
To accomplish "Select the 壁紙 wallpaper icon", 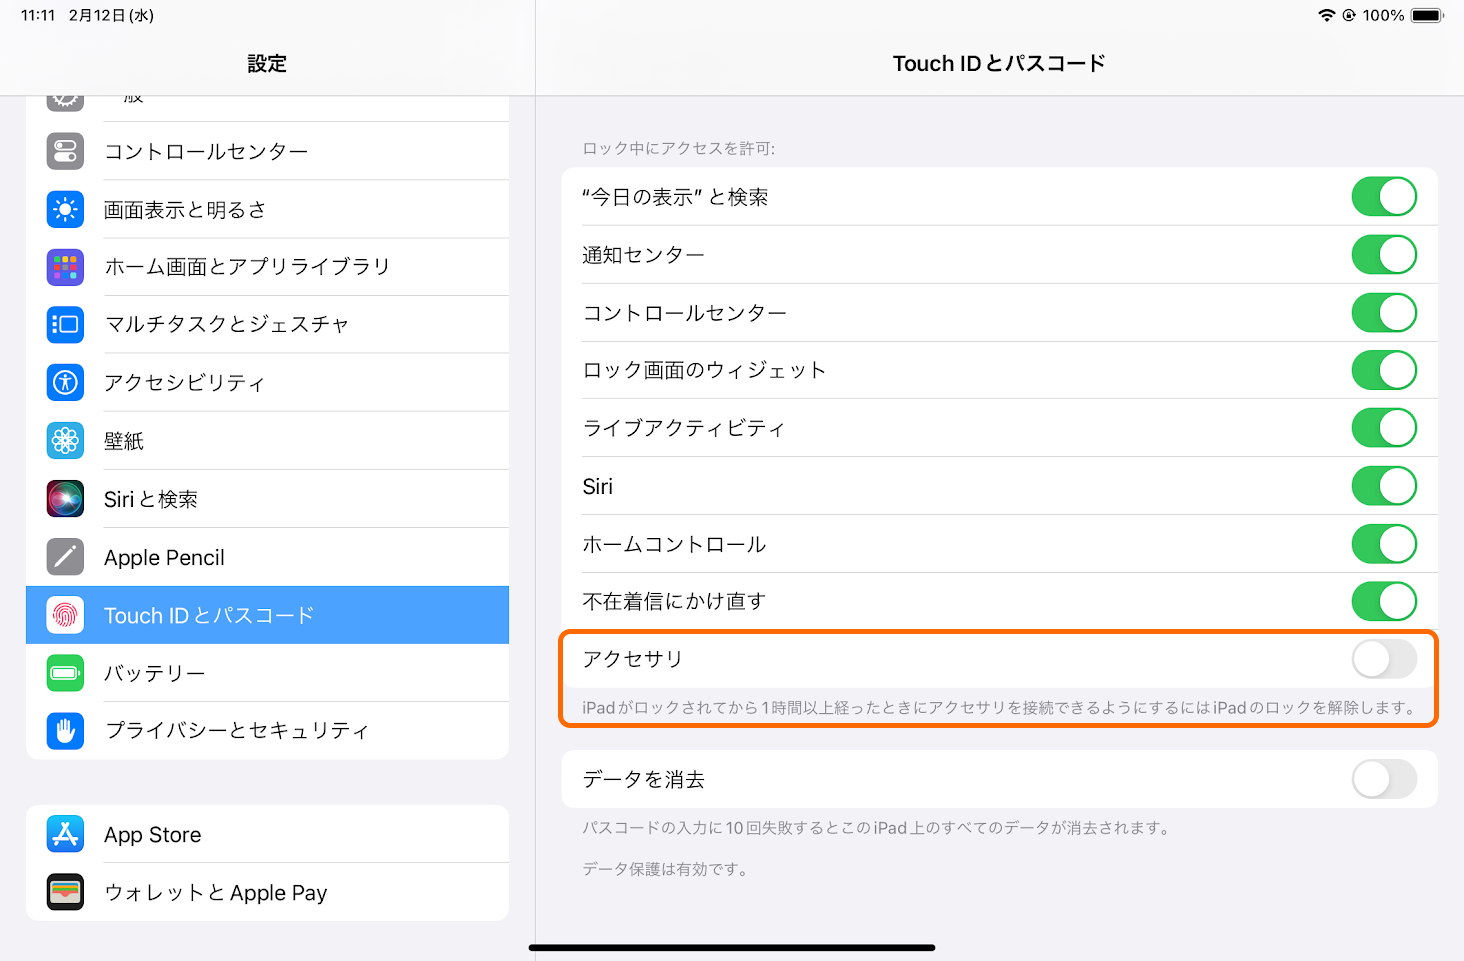I will (x=64, y=440).
